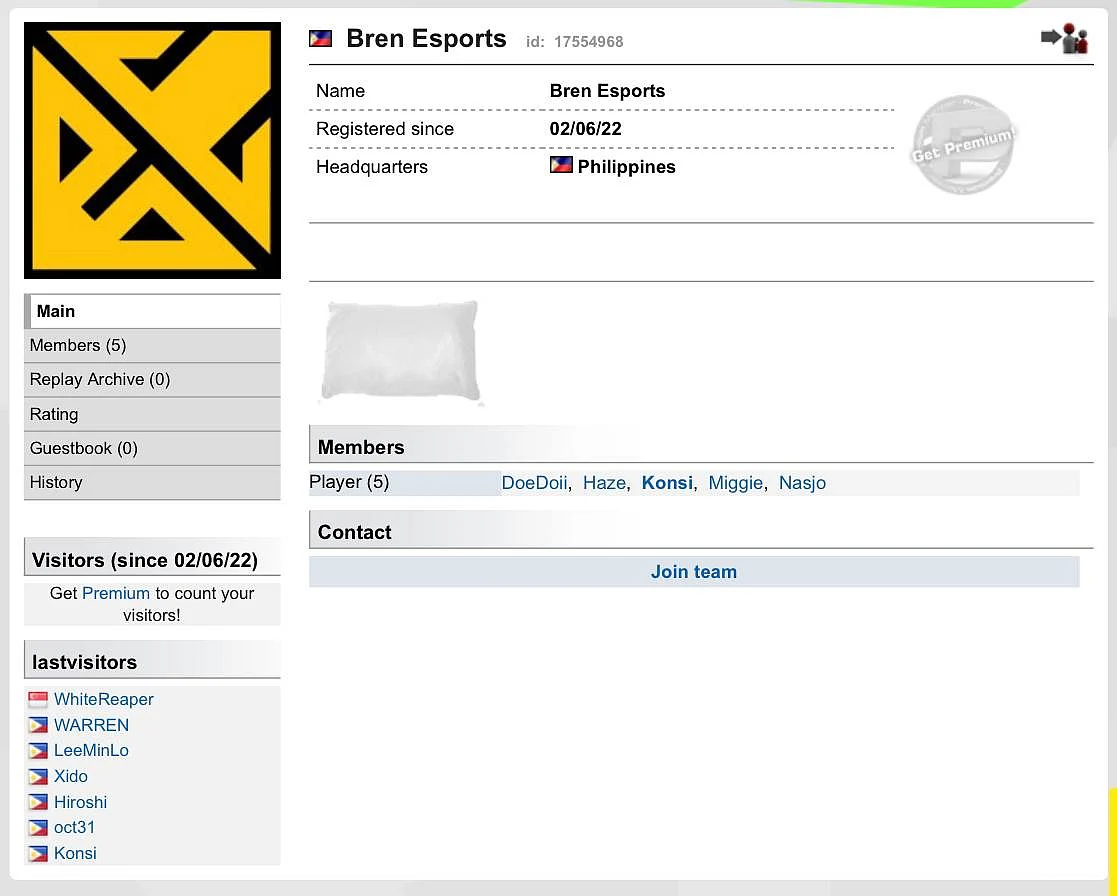Screen dimensions: 1117x896
Task: Click the Members section heading
Action: pyautogui.click(x=360, y=447)
